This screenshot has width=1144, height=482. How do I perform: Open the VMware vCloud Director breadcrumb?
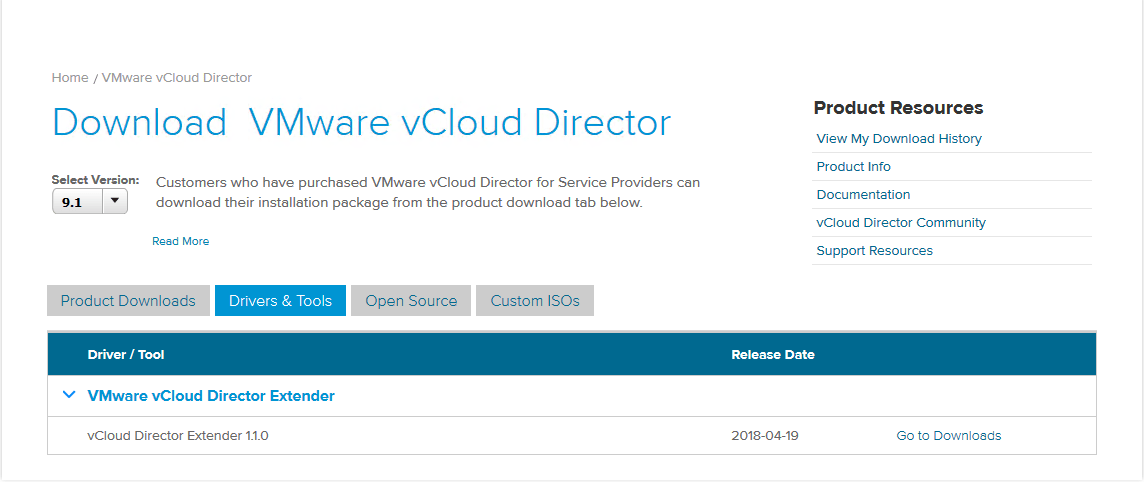click(x=177, y=77)
